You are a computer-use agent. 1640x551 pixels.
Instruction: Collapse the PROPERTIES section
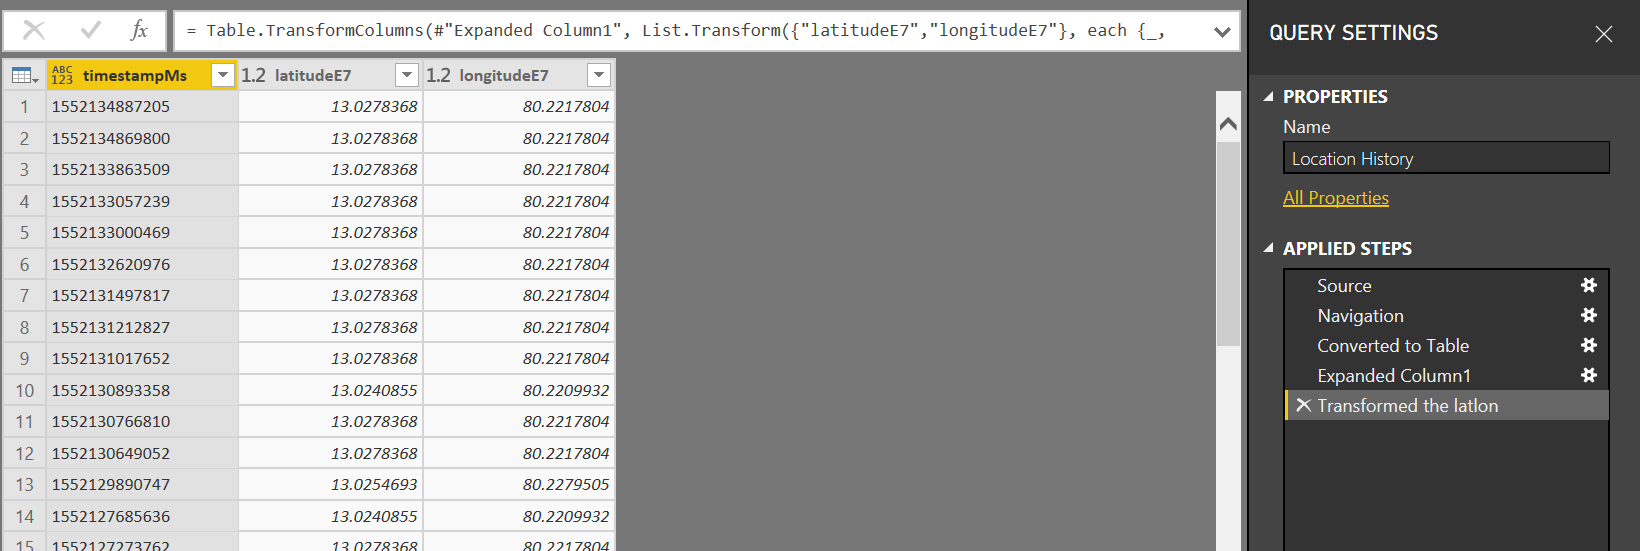1269,97
